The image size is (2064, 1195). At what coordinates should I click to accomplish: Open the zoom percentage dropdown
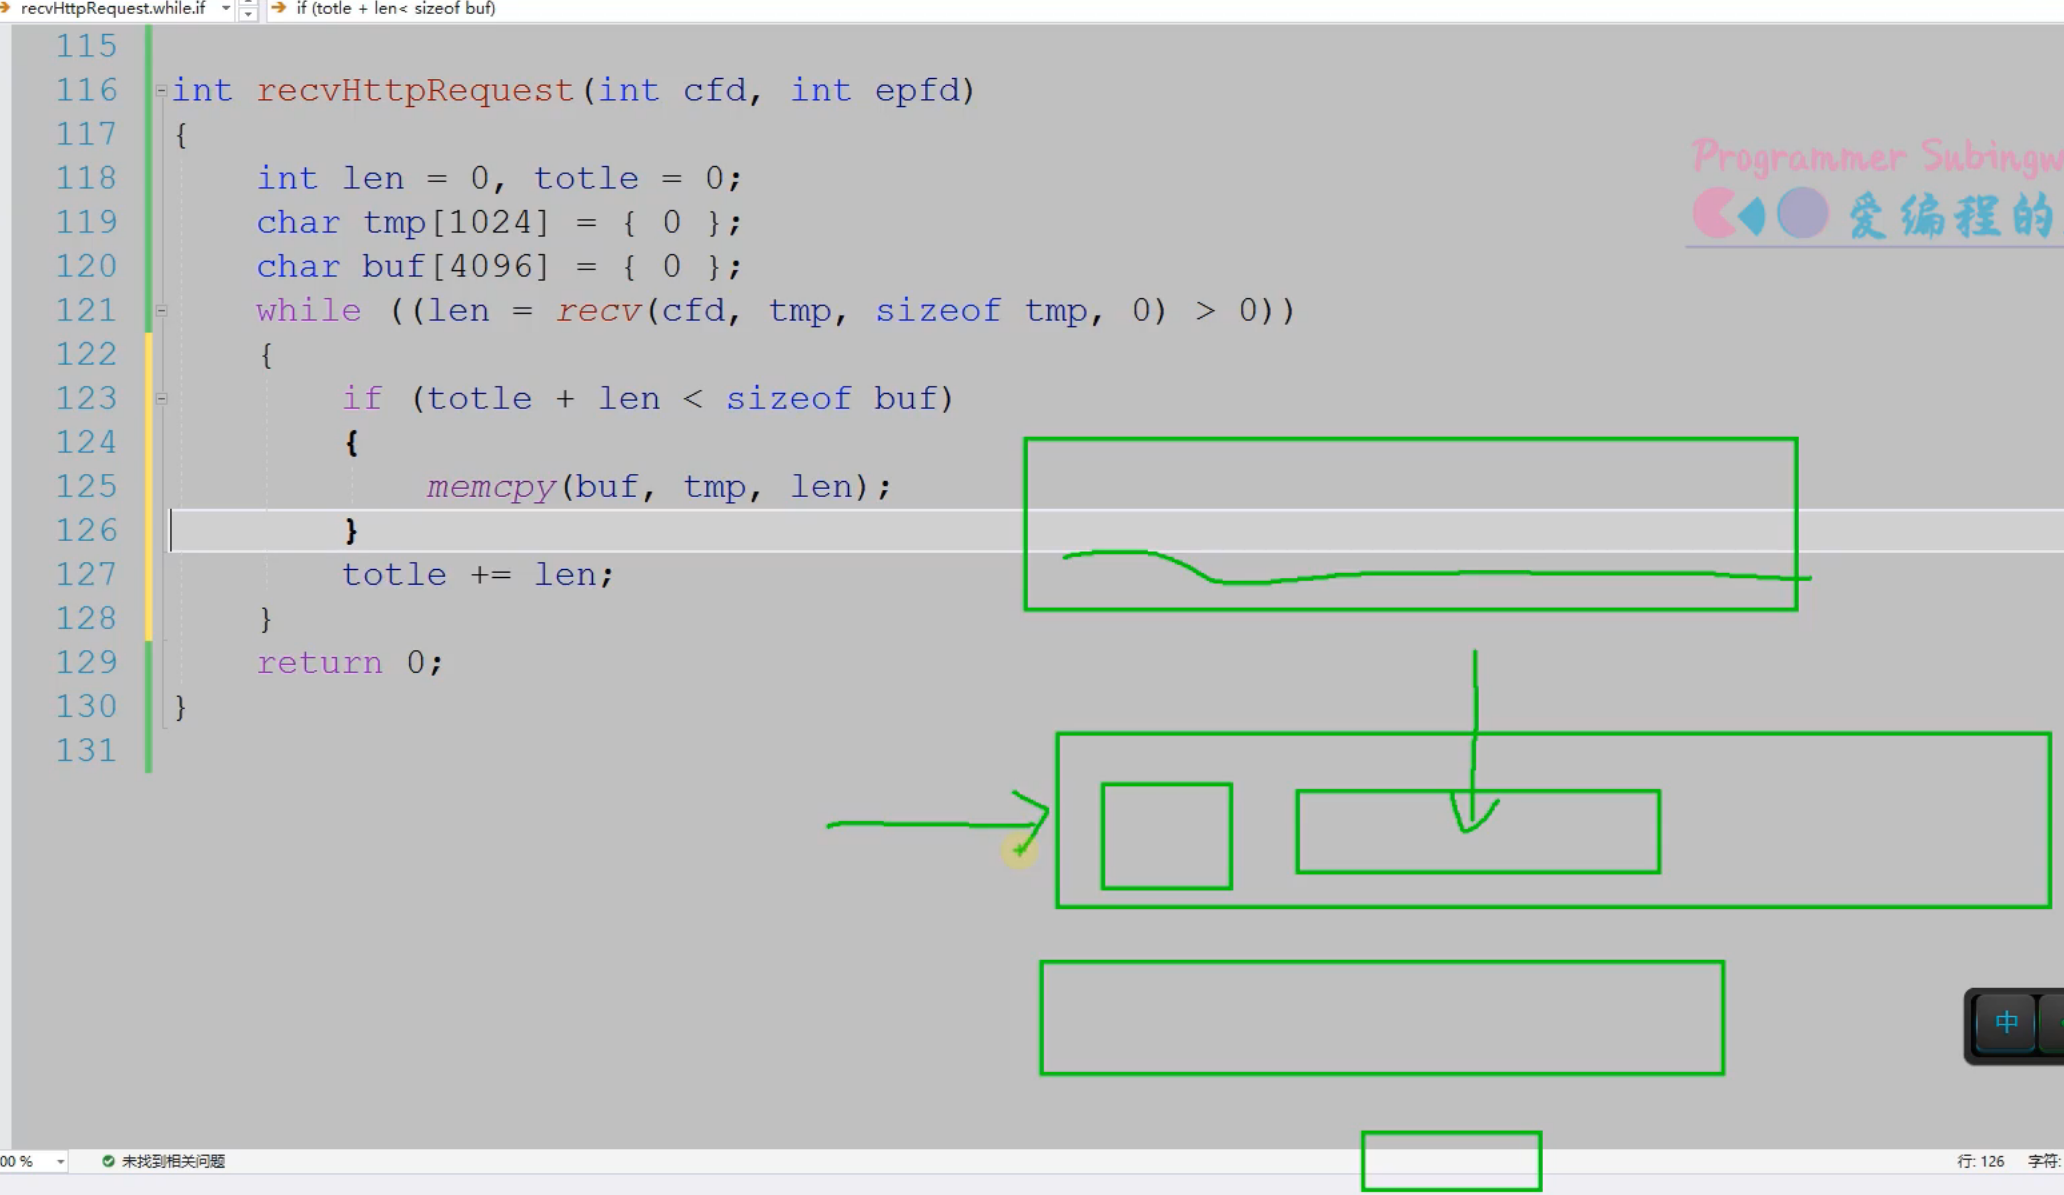pyautogui.click(x=60, y=1161)
